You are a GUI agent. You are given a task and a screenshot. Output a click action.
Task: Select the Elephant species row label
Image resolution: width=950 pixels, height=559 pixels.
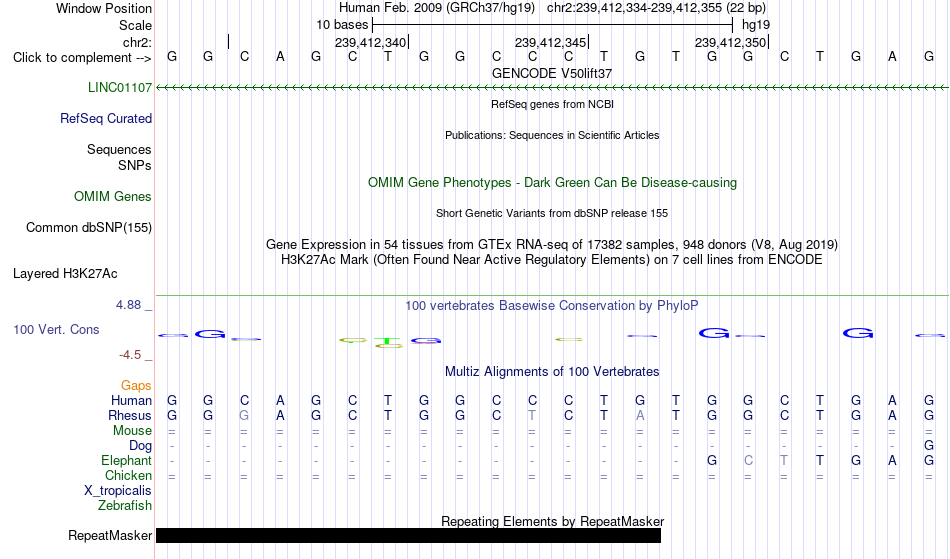pos(126,461)
